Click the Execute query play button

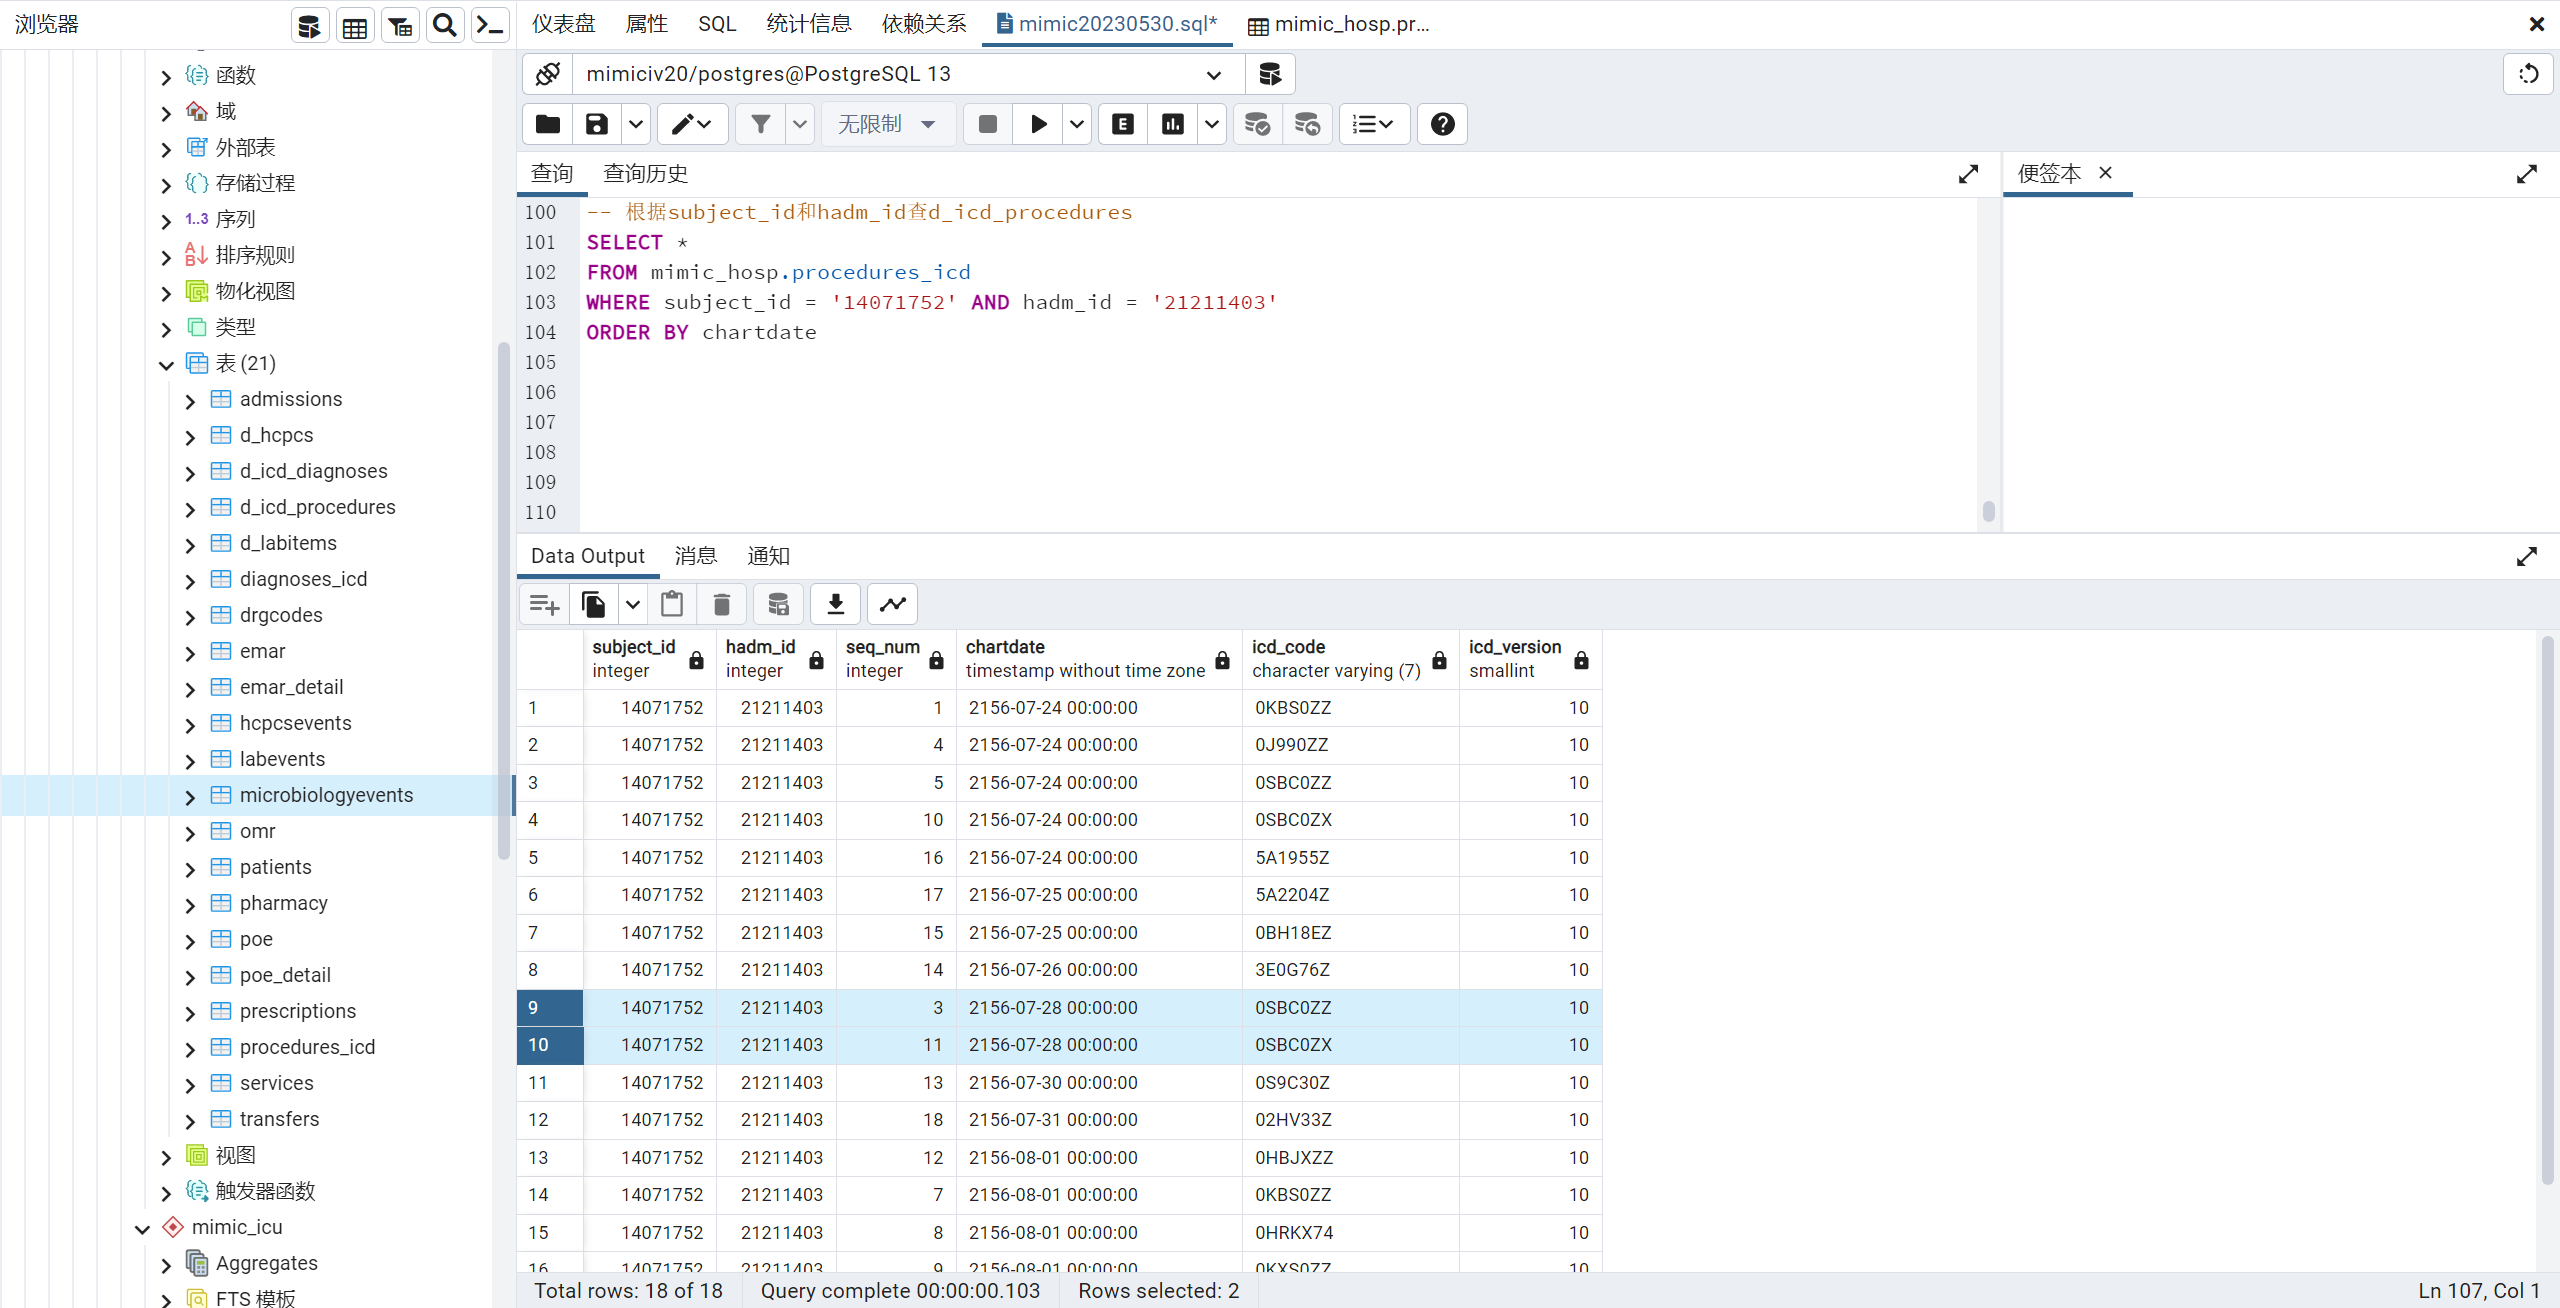(x=1038, y=124)
